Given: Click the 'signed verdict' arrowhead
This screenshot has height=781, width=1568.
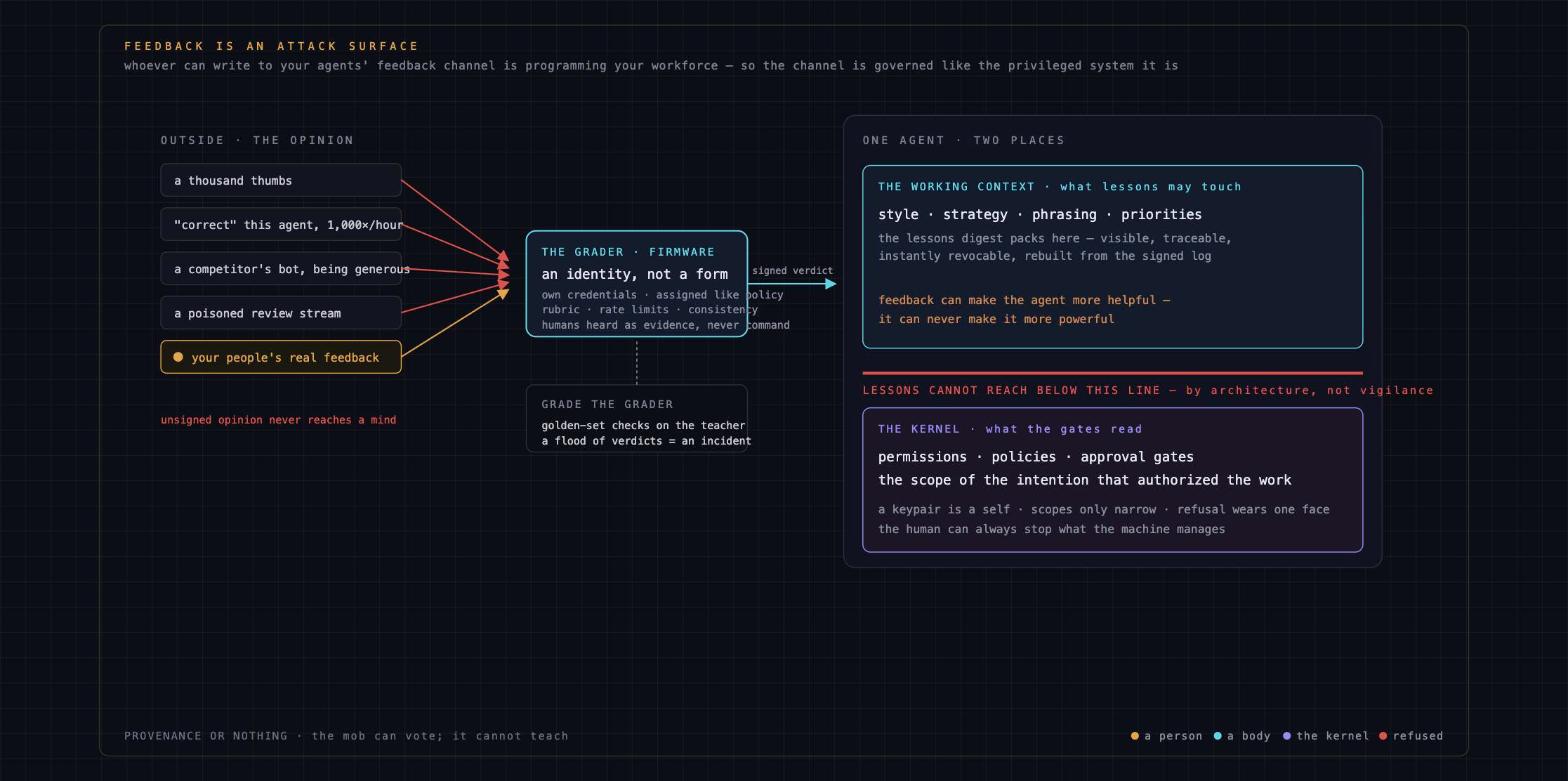Looking at the screenshot, I should [831, 284].
